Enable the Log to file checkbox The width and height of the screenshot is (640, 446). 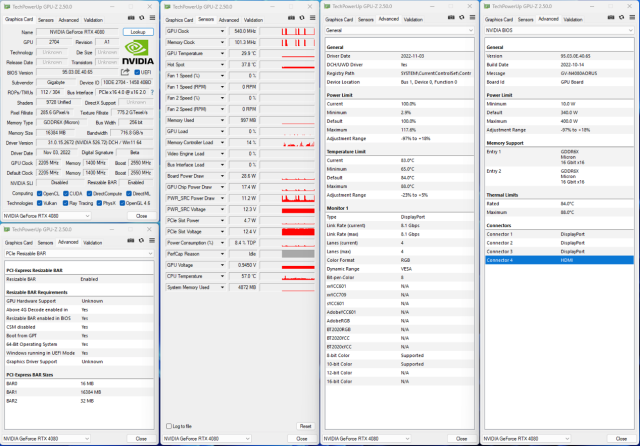(169, 426)
